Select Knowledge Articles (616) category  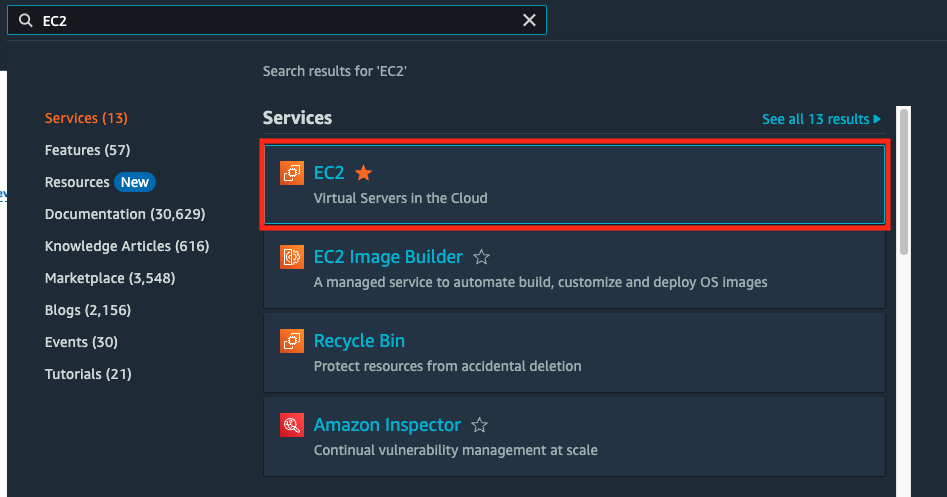(x=127, y=246)
